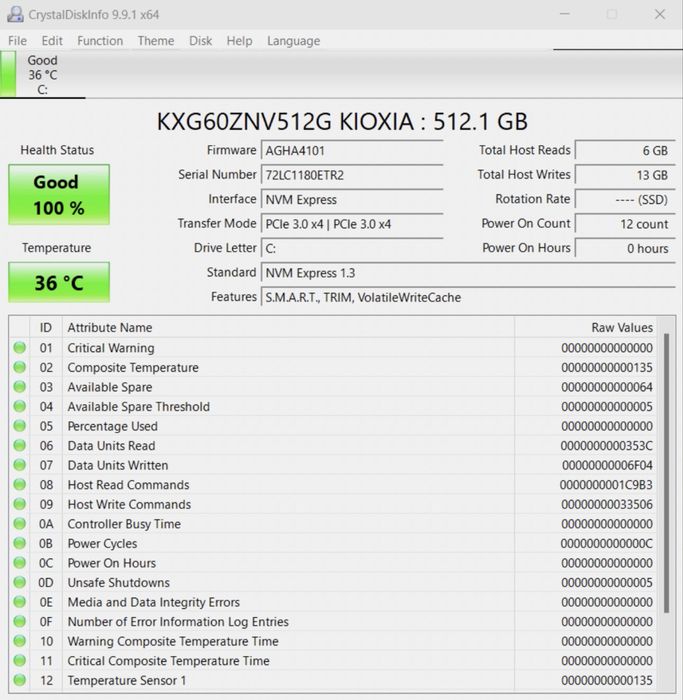
Task: Click status dot for Host Read Commands row
Action: pyautogui.click(x=20, y=484)
